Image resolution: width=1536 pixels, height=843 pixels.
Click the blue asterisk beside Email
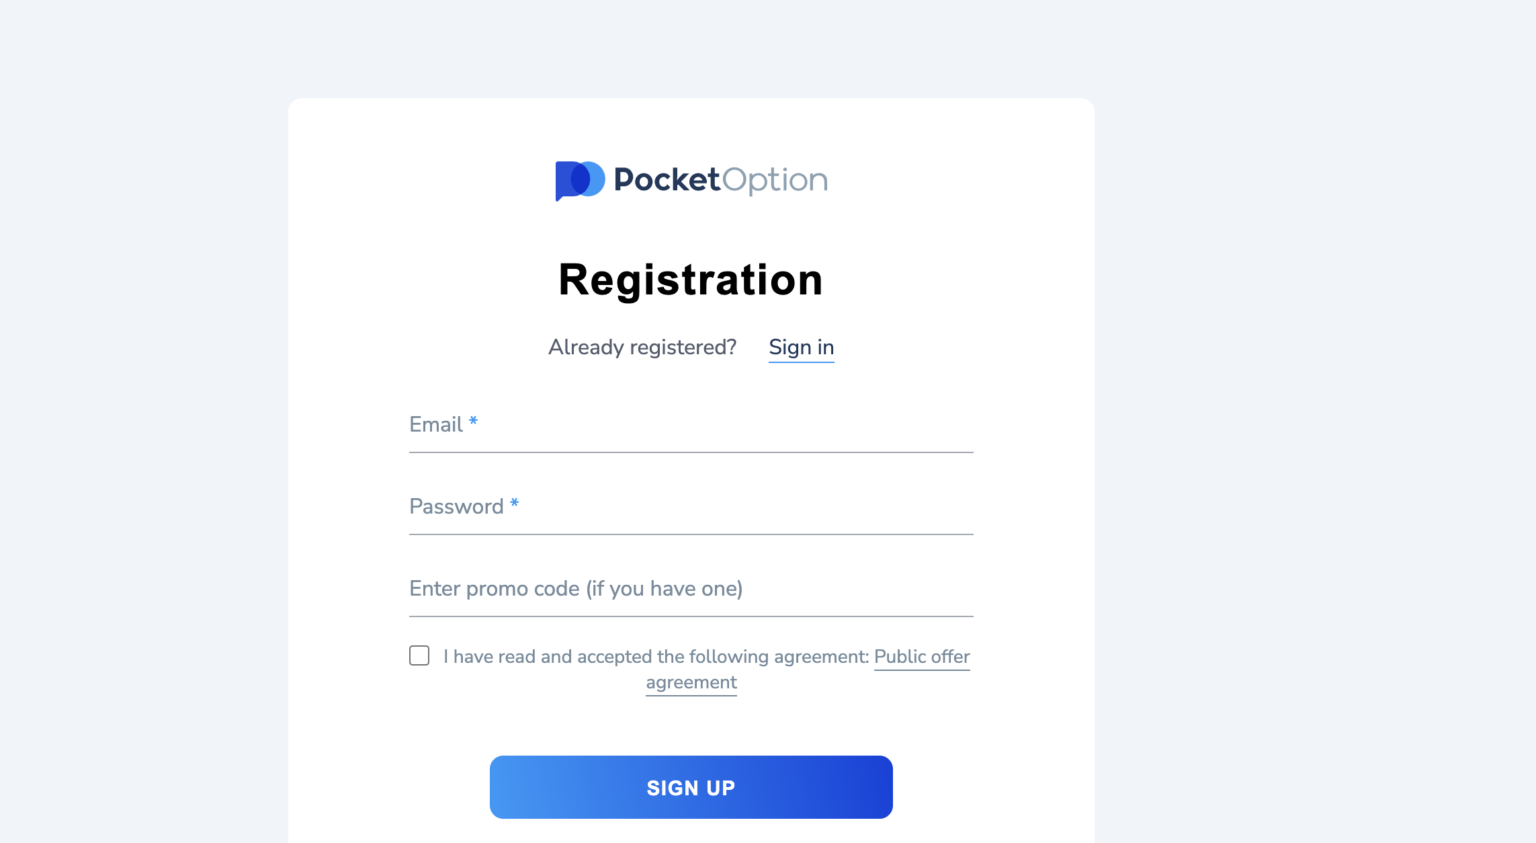(473, 422)
